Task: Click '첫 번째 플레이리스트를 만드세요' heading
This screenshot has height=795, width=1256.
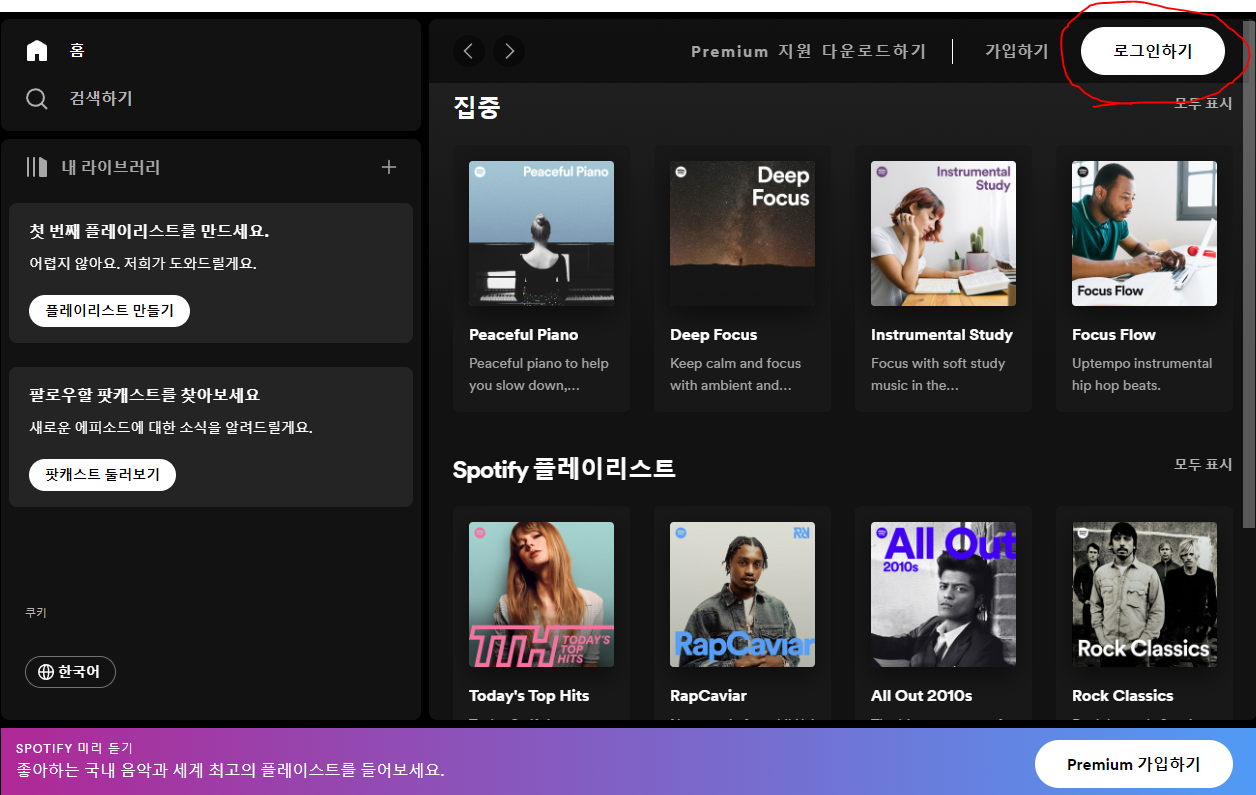Action: (x=149, y=232)
